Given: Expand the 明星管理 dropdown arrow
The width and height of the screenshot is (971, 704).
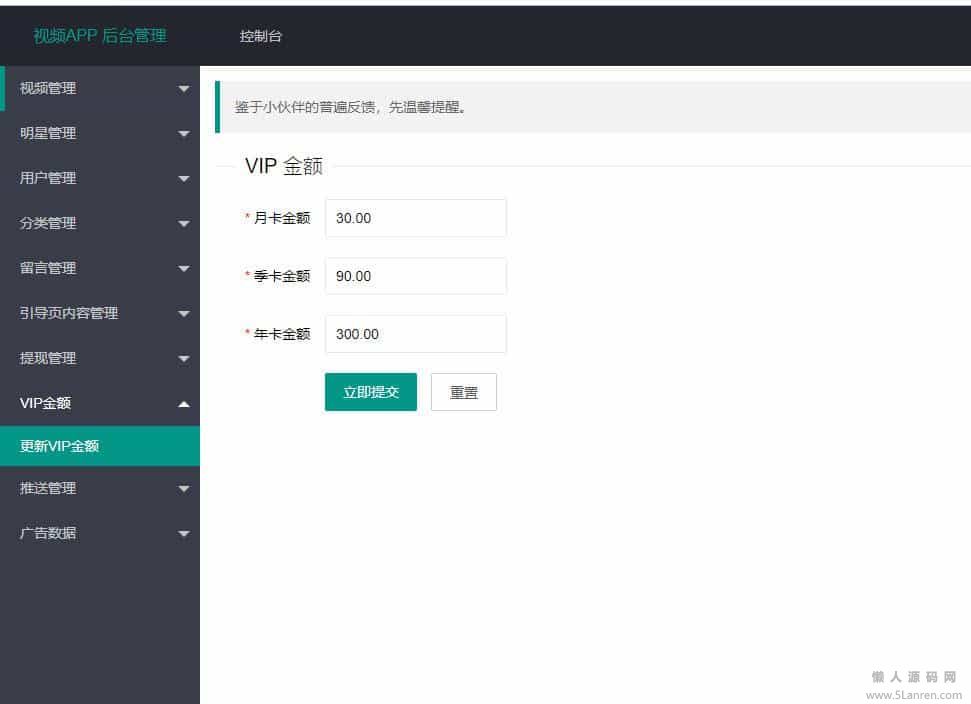Looking at the screenshot, I should 183,134.
